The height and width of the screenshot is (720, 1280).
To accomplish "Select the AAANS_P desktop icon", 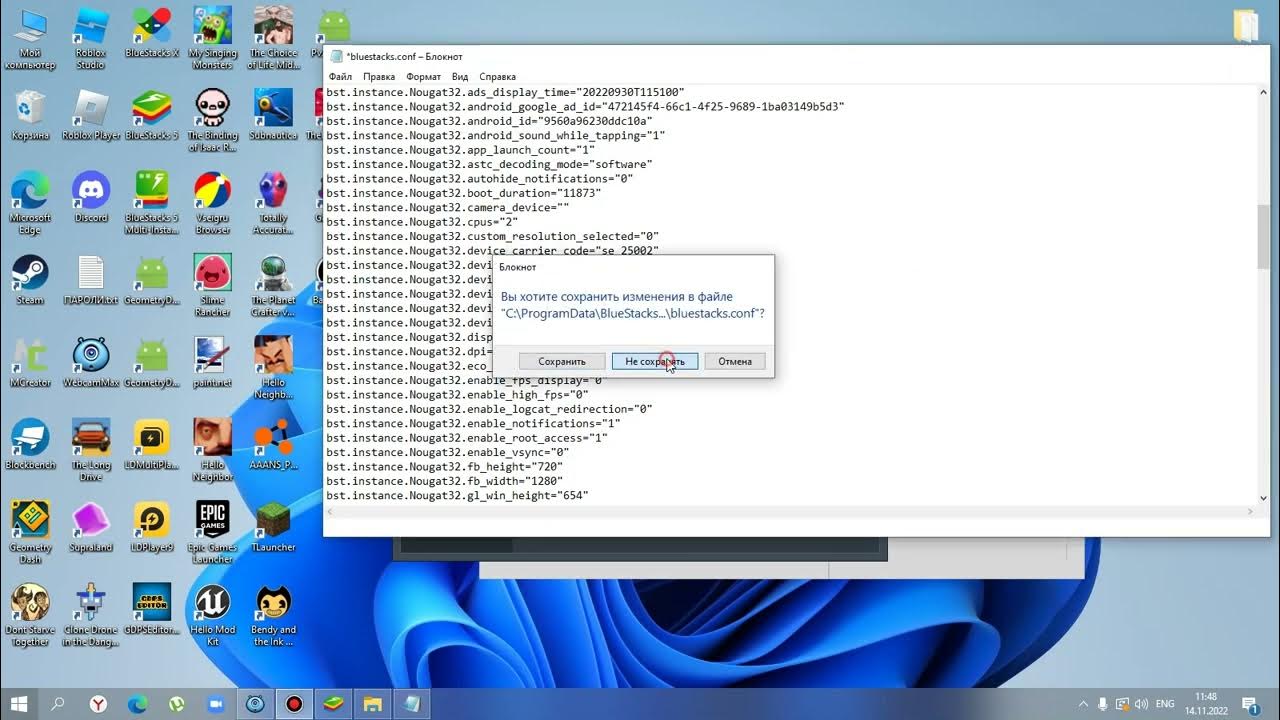I will point(273,445).
